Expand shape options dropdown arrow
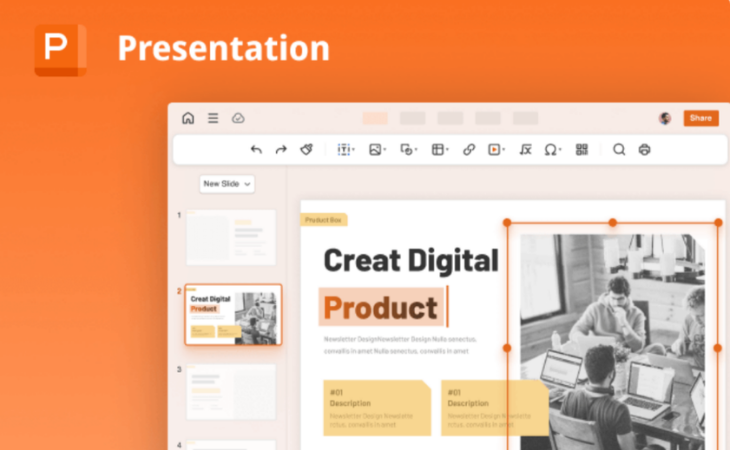730x450 pixels. (416, 150)
